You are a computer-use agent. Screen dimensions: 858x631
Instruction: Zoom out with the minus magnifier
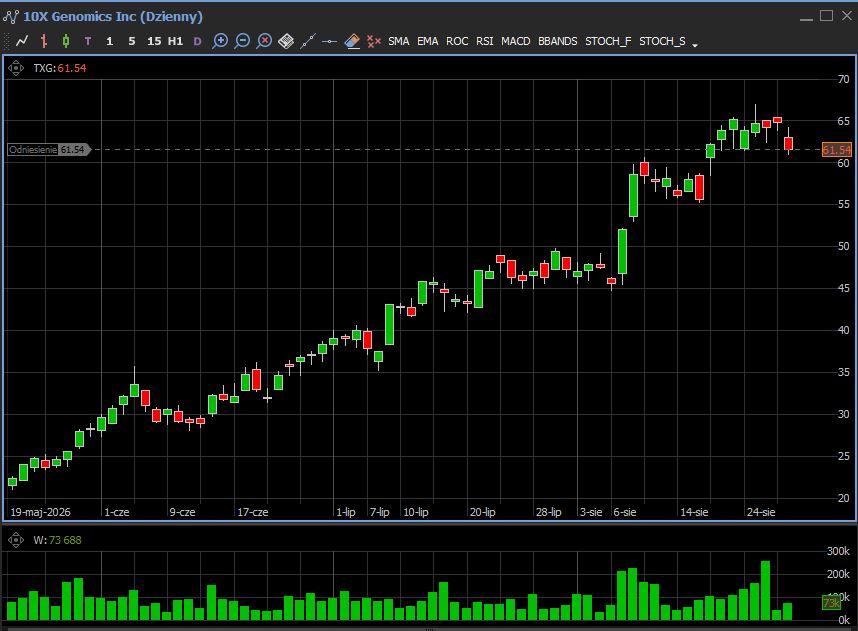pyautogui.click(x=242, y=41)
